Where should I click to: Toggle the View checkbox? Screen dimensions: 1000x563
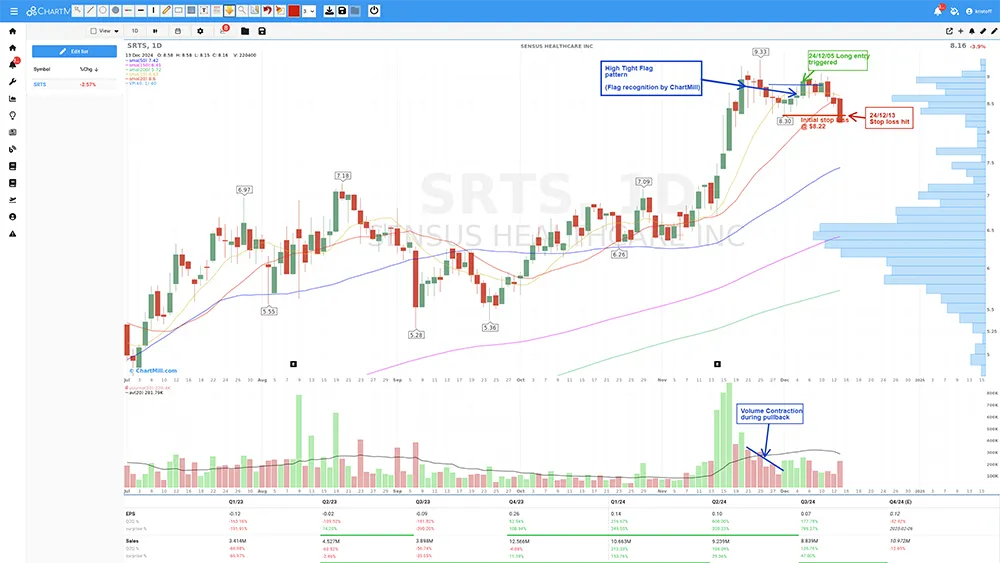click(94, 31)
